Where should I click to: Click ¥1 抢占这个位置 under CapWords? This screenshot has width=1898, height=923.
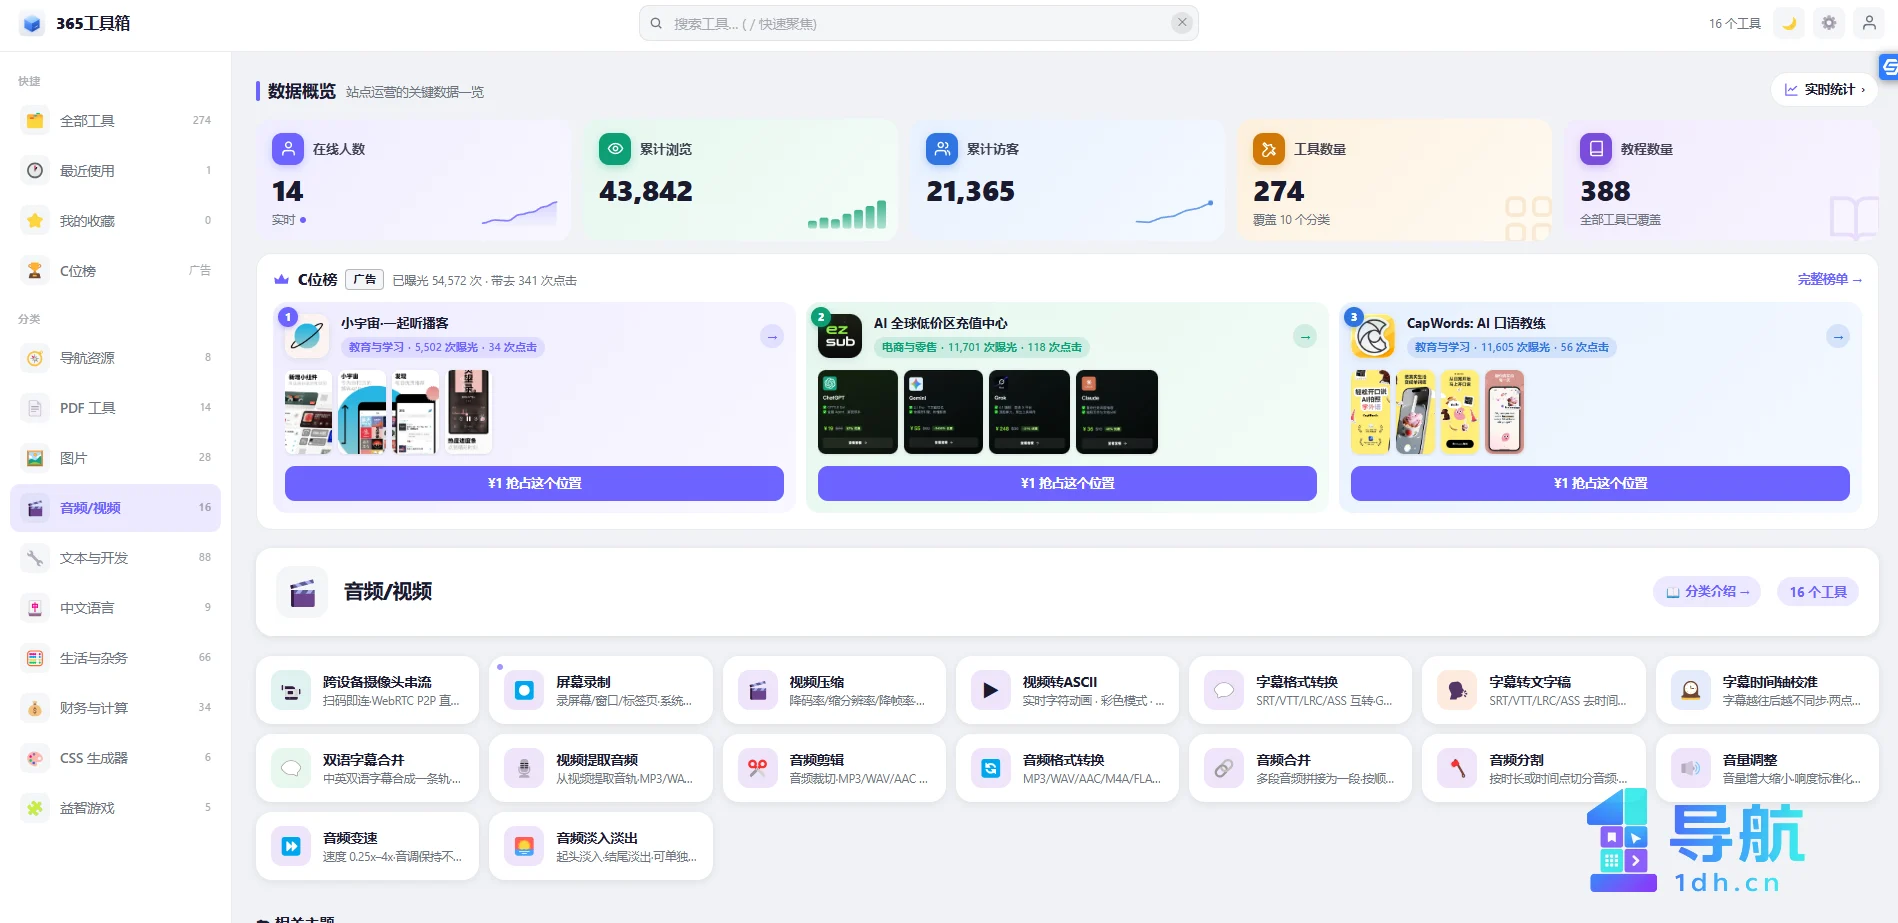1600,483
